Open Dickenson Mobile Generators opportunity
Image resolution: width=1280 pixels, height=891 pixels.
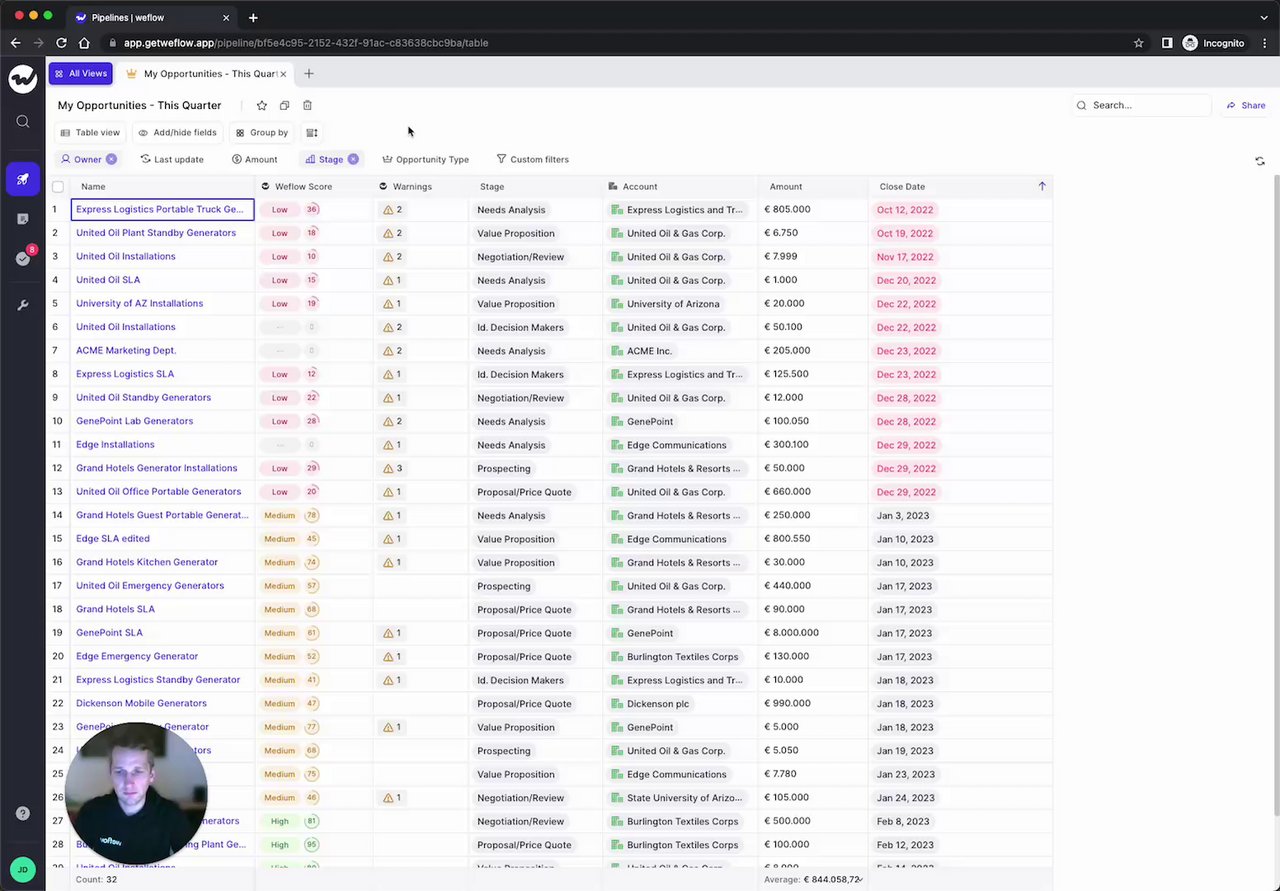tap(141, 703)
